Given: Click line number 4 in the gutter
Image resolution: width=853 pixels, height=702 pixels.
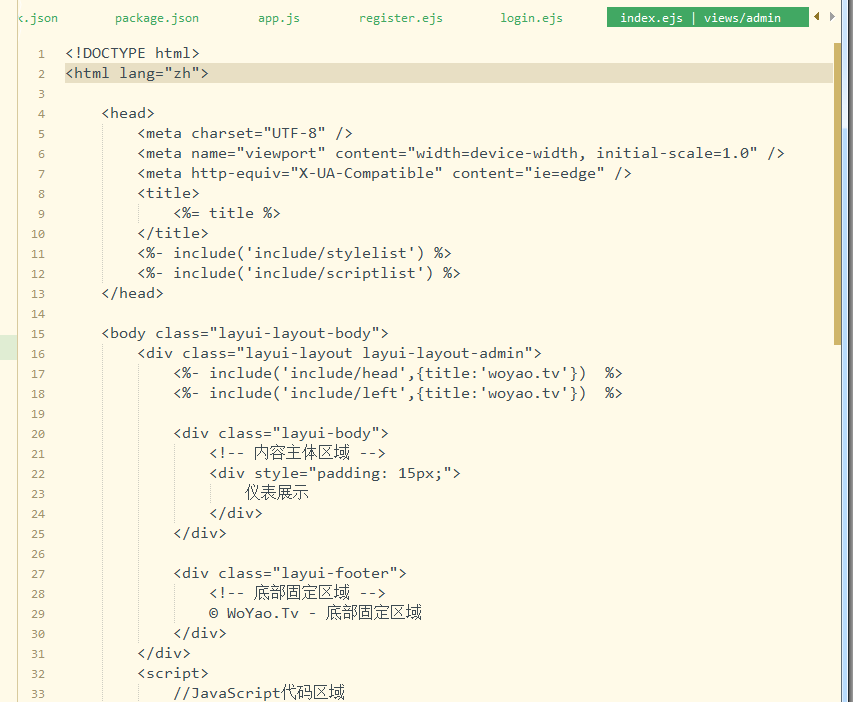Looking at the screenshot, I should click(41, 114).
